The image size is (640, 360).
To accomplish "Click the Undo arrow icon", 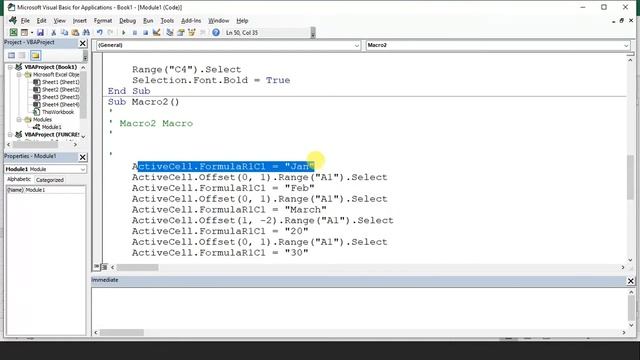I will click(100, 32).
